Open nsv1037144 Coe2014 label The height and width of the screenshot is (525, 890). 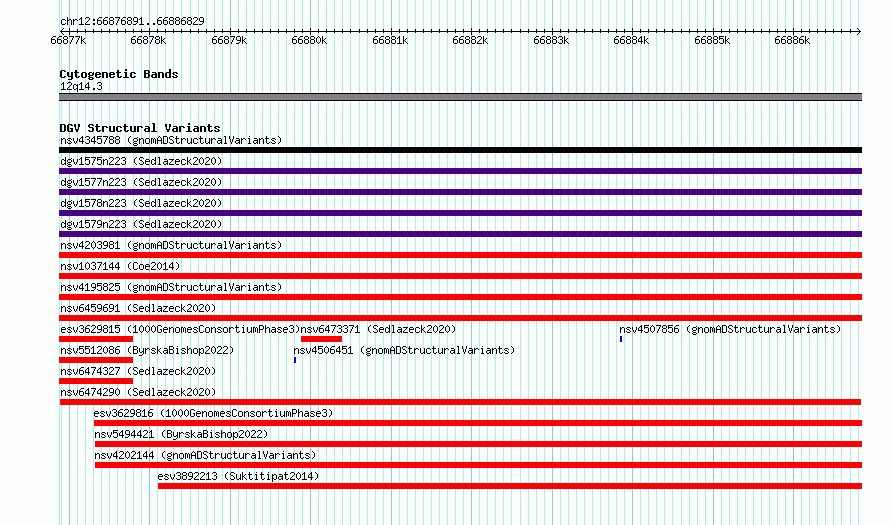pos(120,266)
